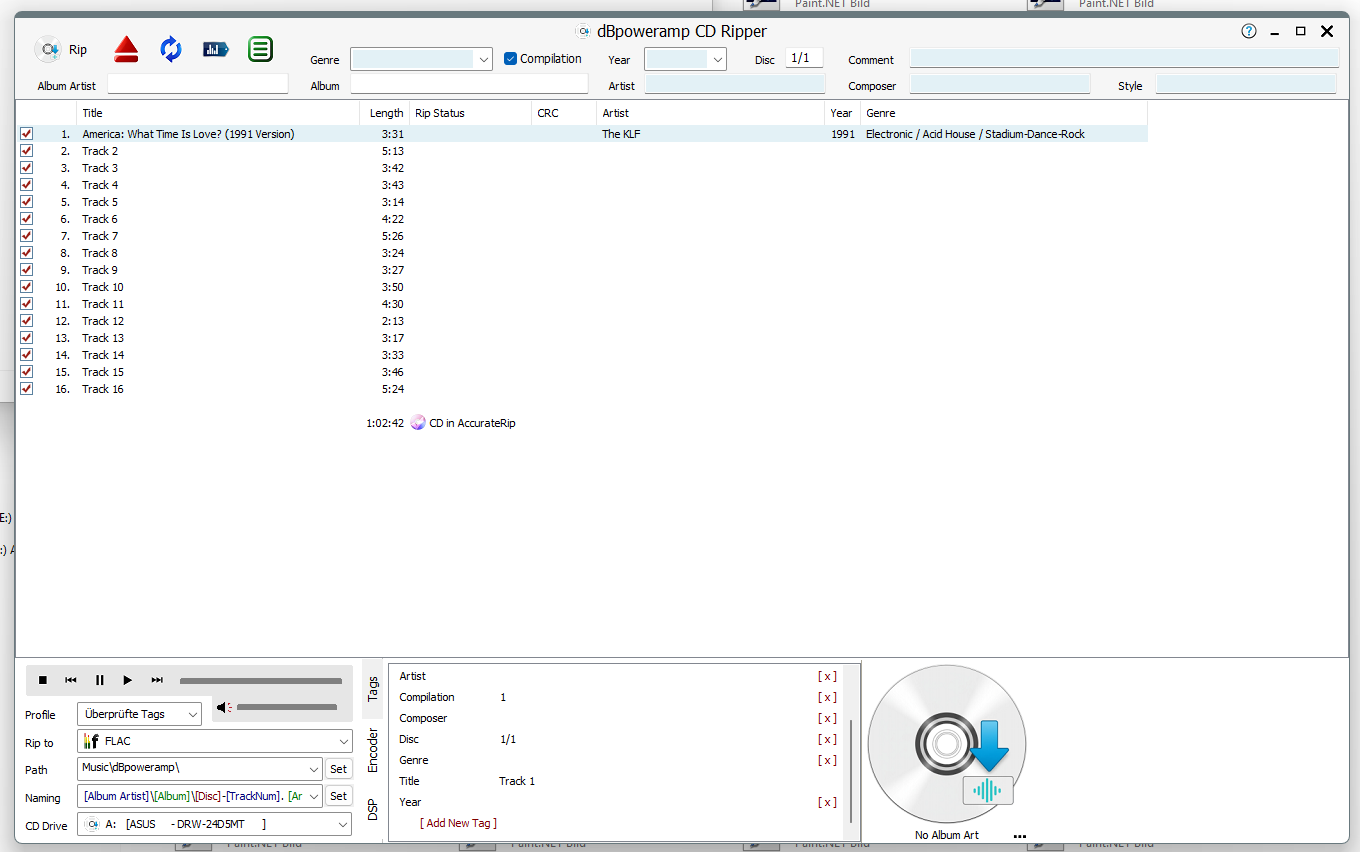The width and height of the screenshot is (1360, 852).
Task: Uncheck the Track 12 checkbox
Action: [26, 321]
